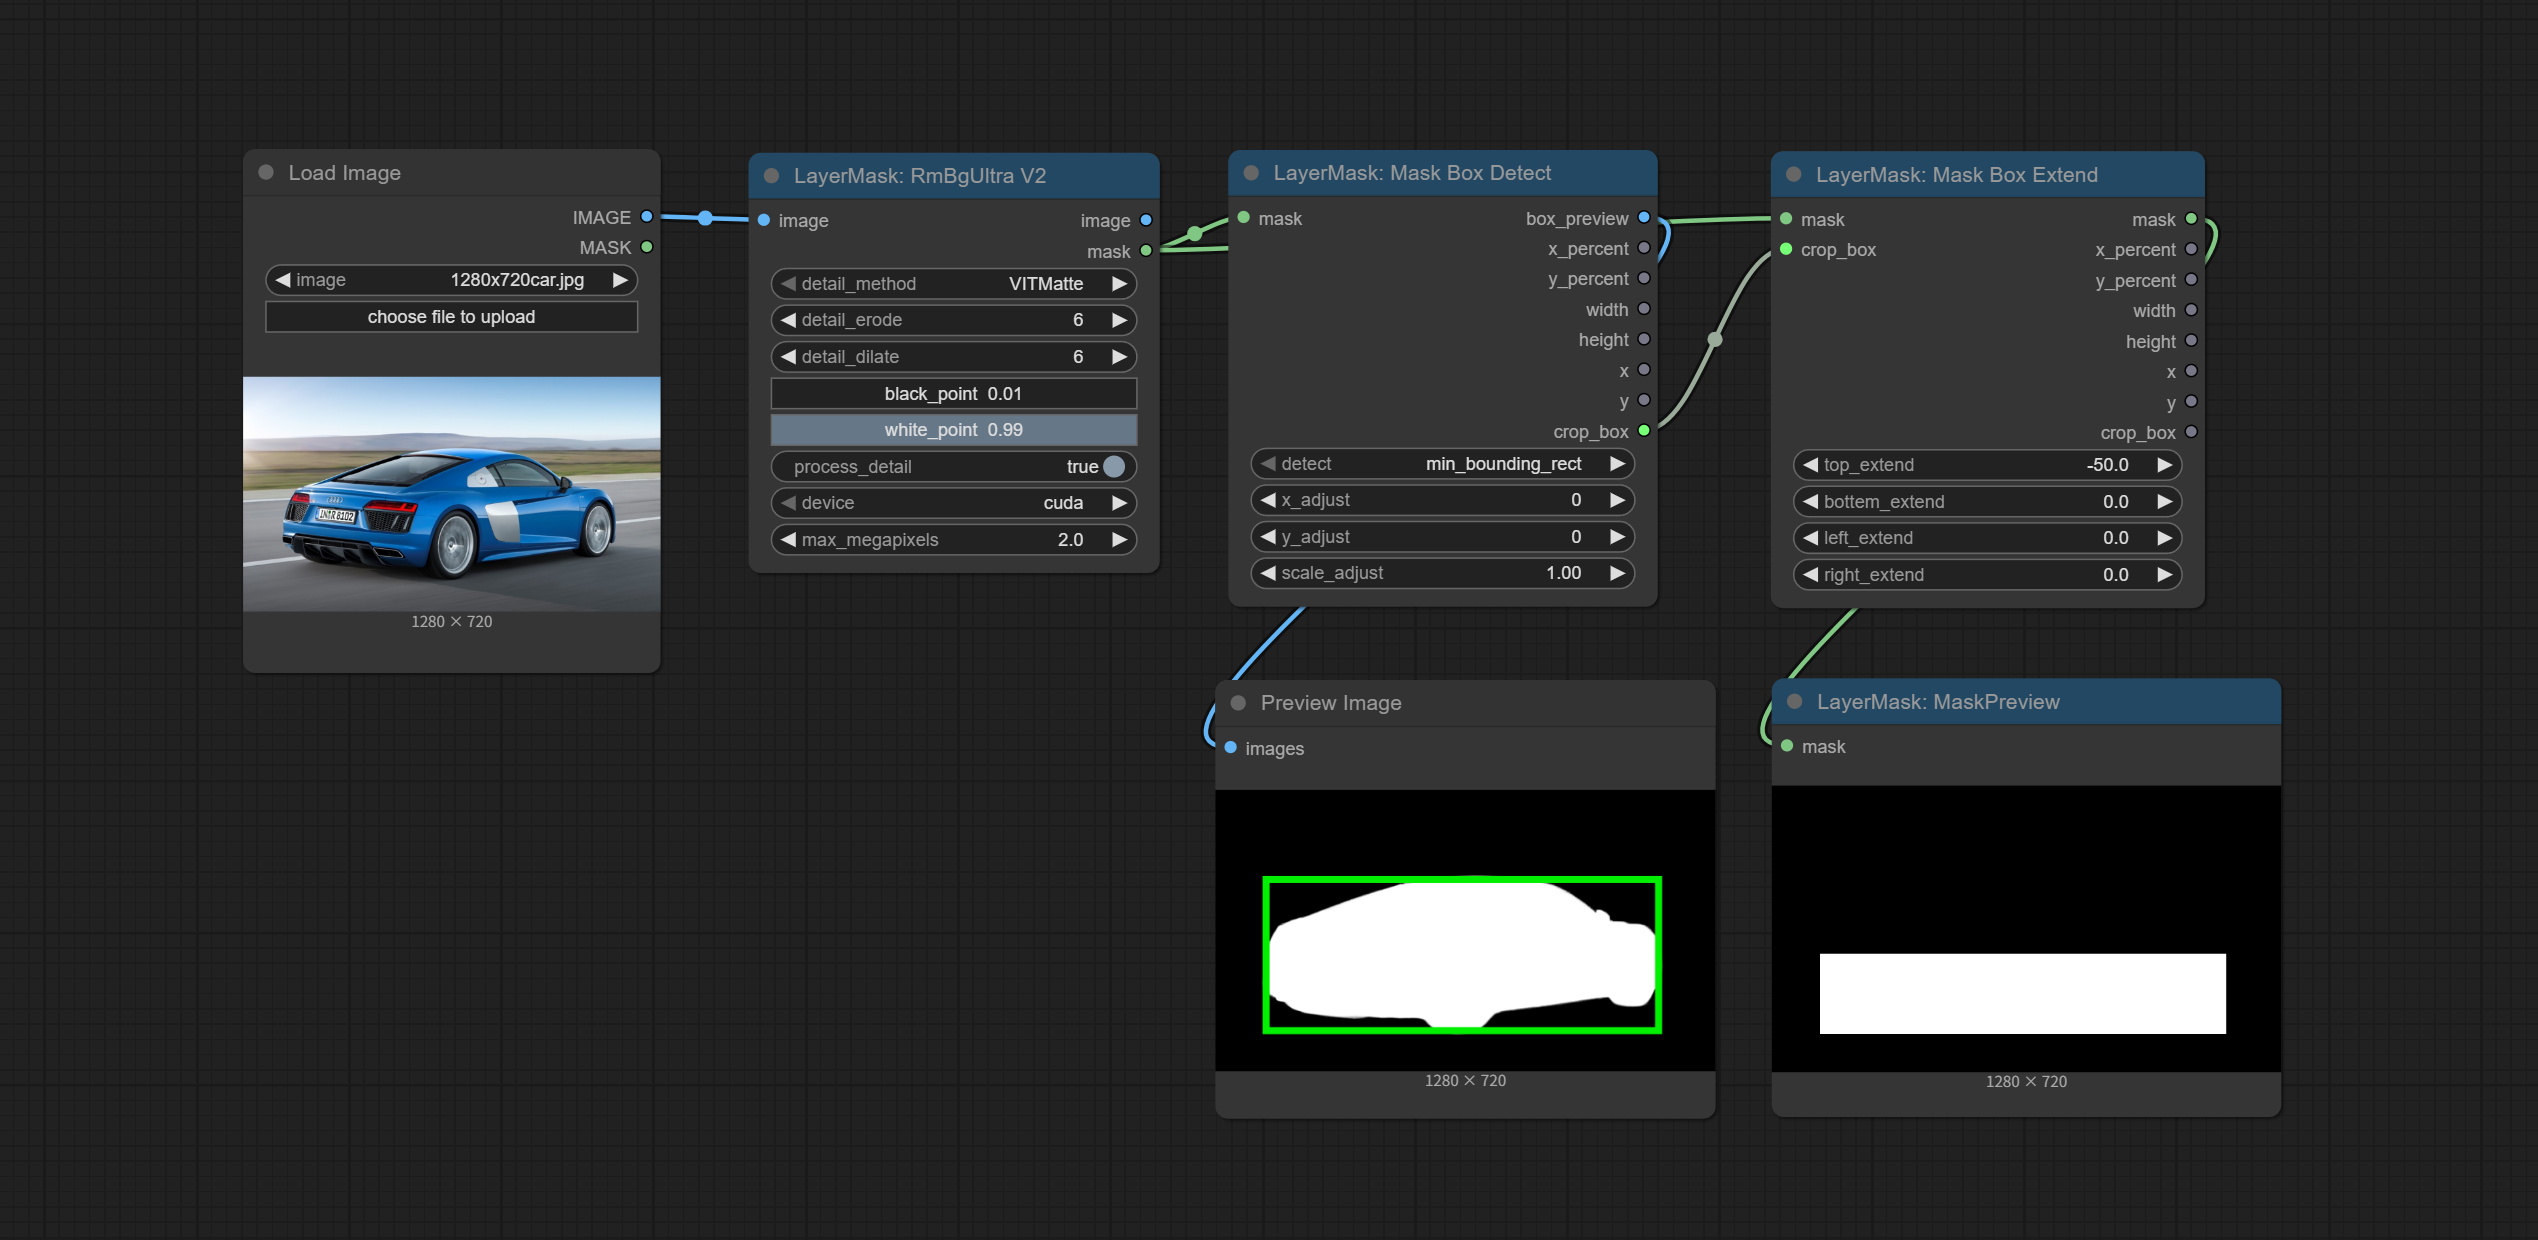Click Mask Box Detect collapse dot

coord(1251,173)
